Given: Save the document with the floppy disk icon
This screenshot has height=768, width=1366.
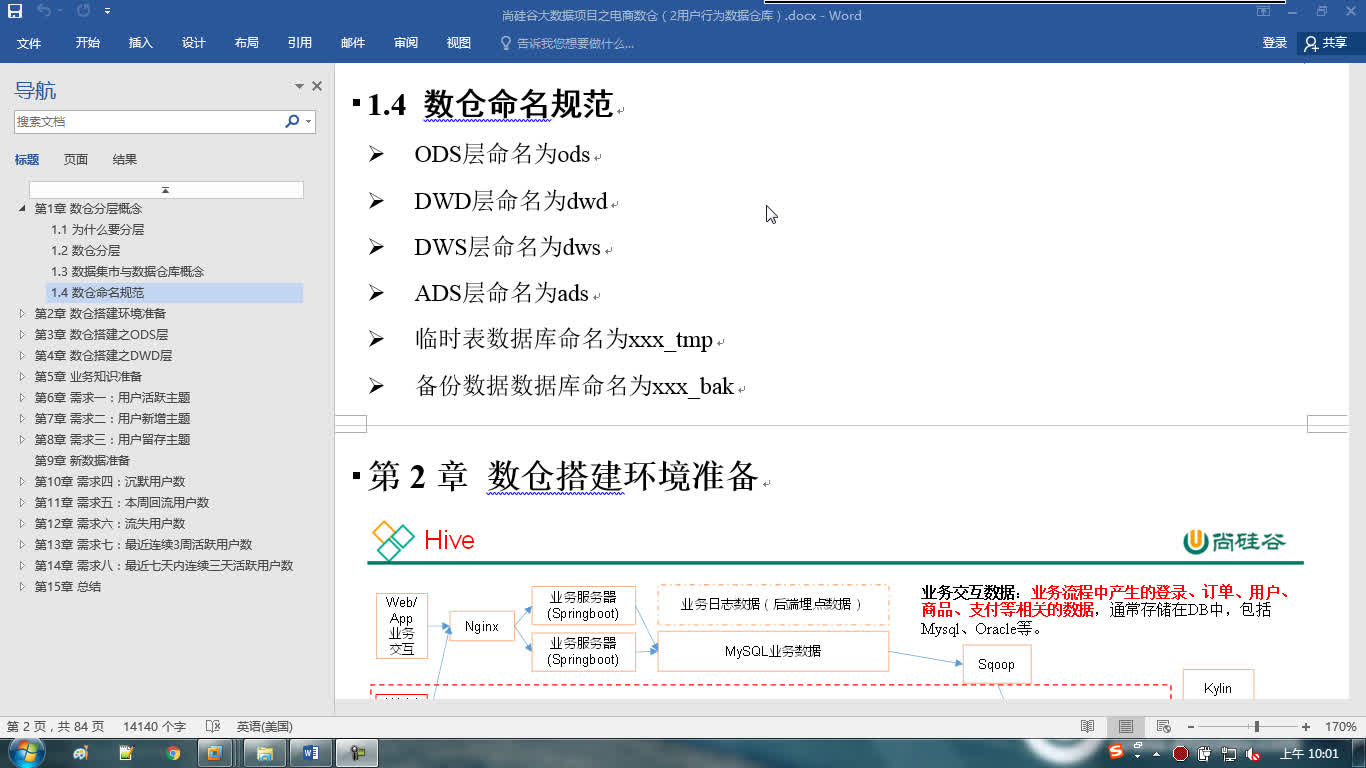Looking at the screenshot, I should tap(15, 11).
